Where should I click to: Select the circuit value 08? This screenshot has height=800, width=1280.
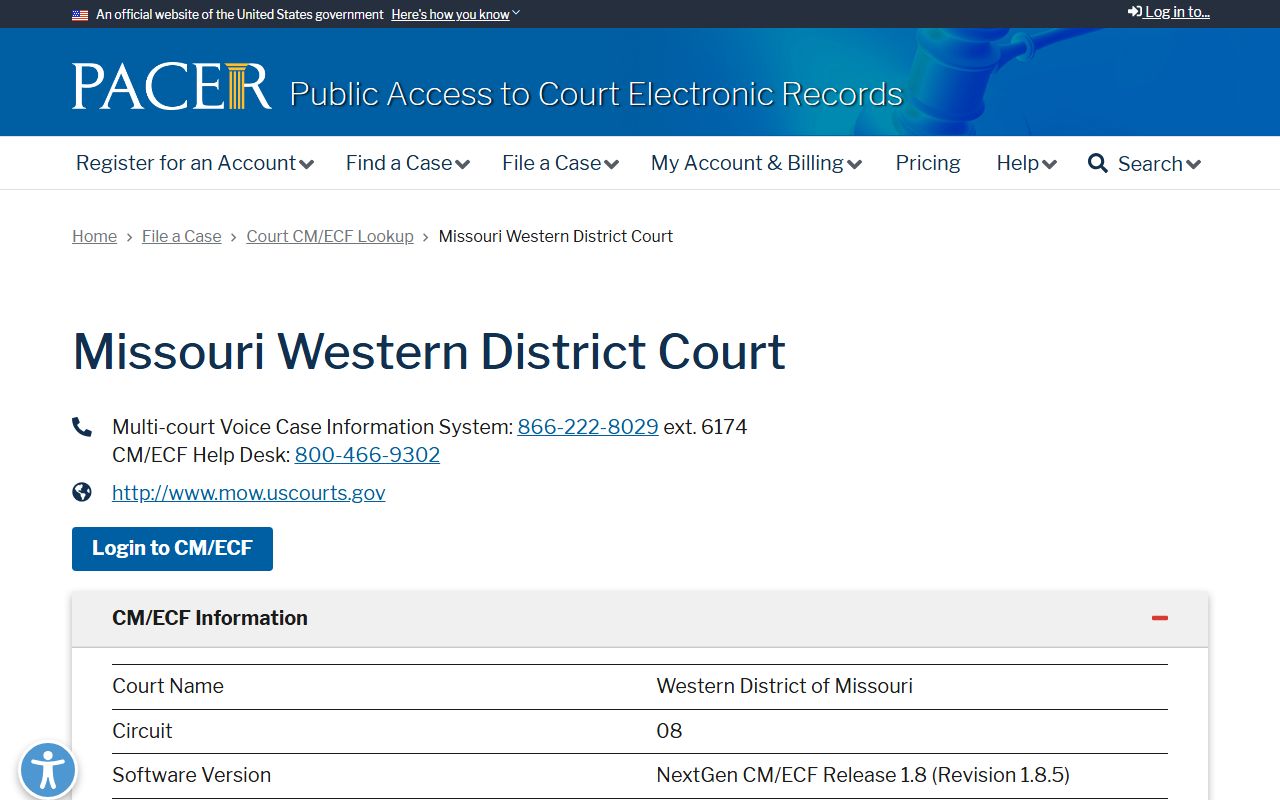[x=669, y=731]
